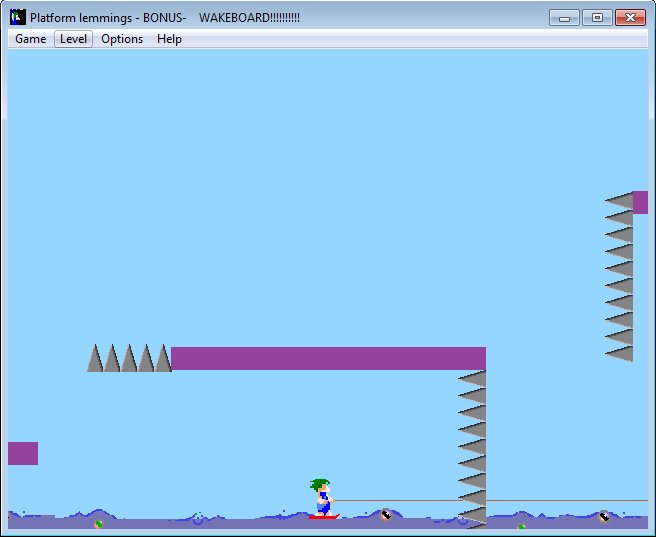Viewport: 656px width, 537px height.
Task: Click the floating object right of the lemming
Action: click(386, 515)
